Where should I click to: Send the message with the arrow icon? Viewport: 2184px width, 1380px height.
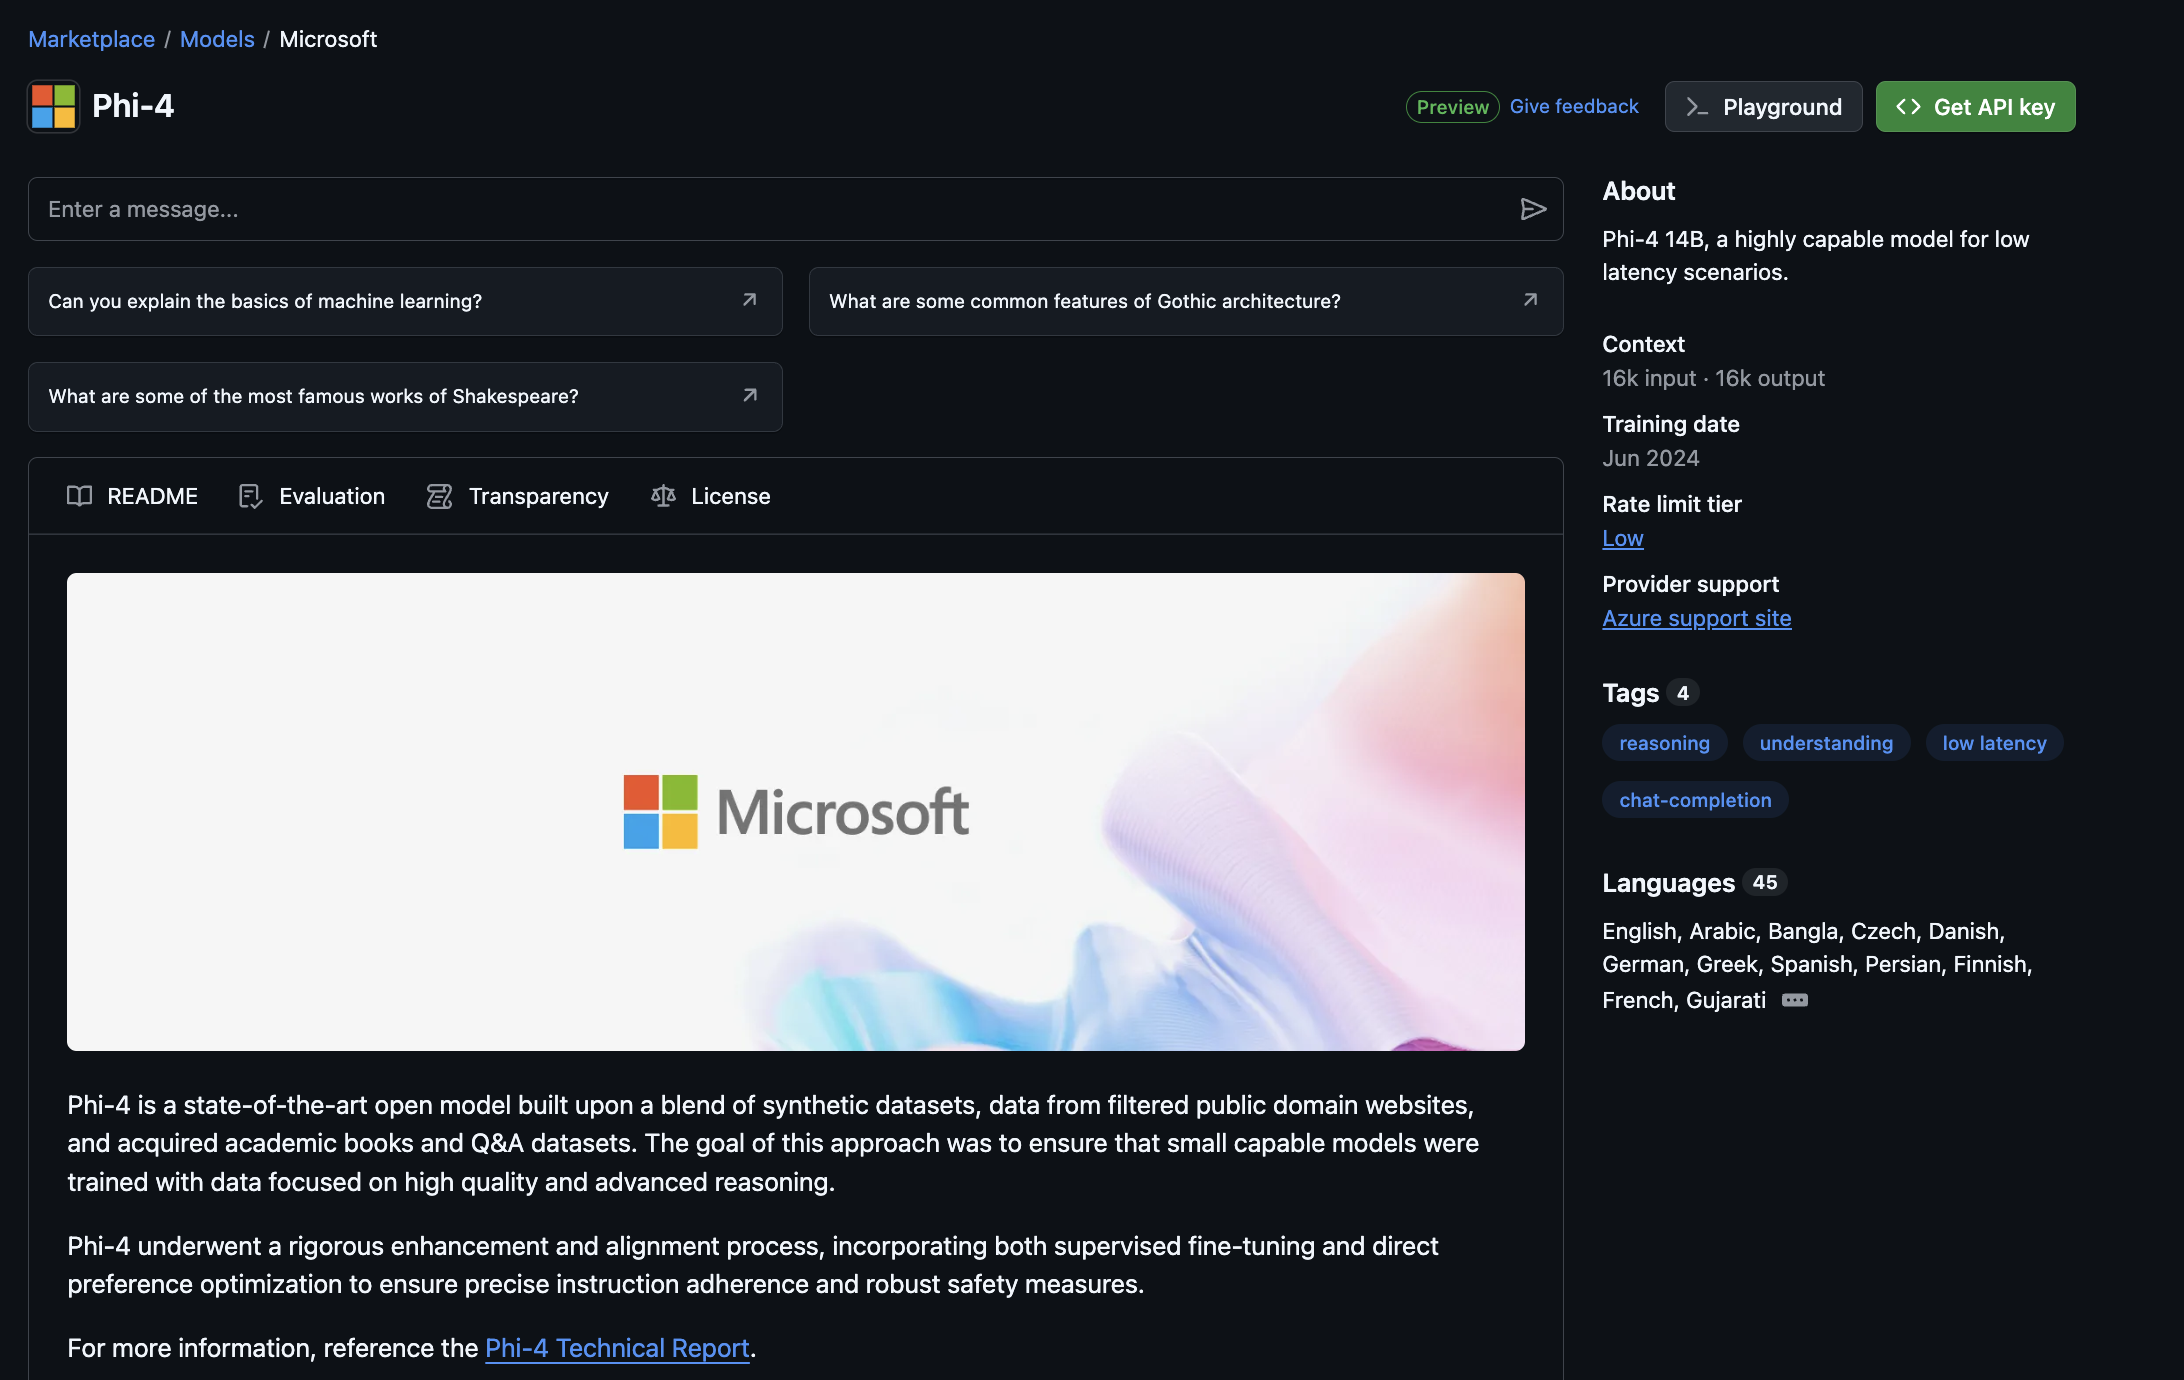point(1533,209)
